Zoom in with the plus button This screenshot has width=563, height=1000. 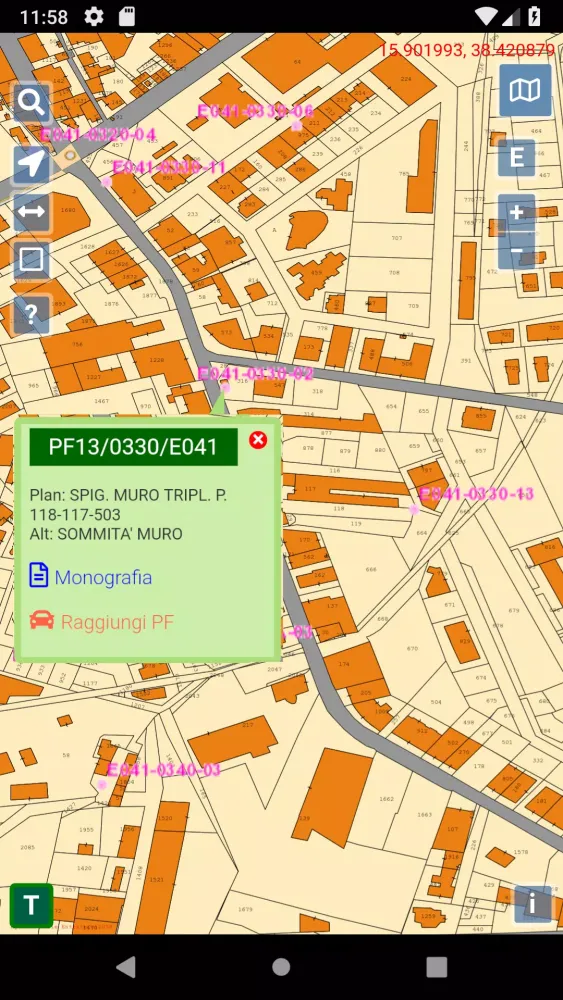point(516,212)
